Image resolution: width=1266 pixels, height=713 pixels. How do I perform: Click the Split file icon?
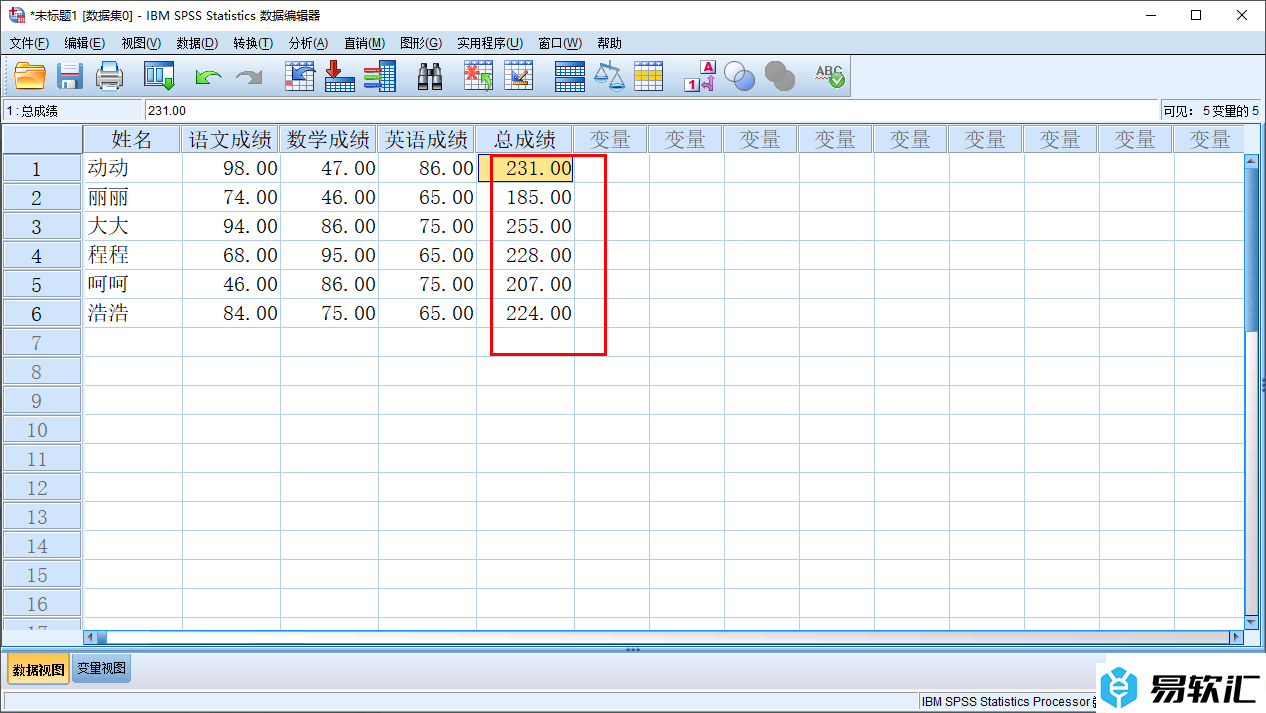570,77
